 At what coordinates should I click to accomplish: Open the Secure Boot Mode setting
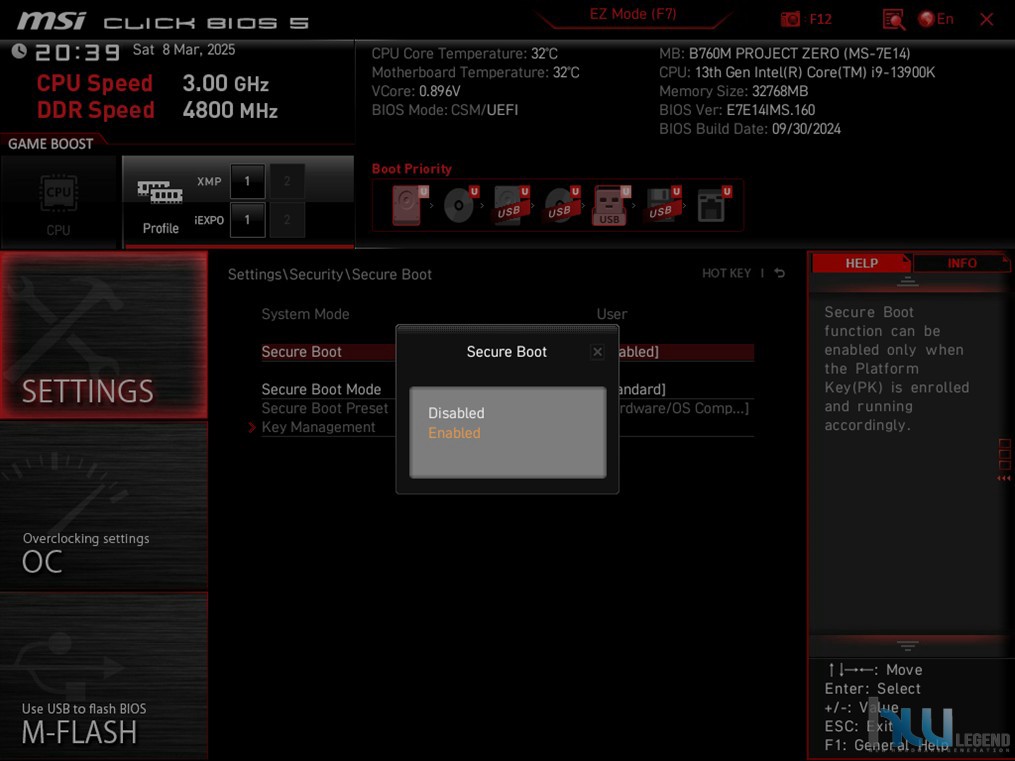(x=508, y=390)
